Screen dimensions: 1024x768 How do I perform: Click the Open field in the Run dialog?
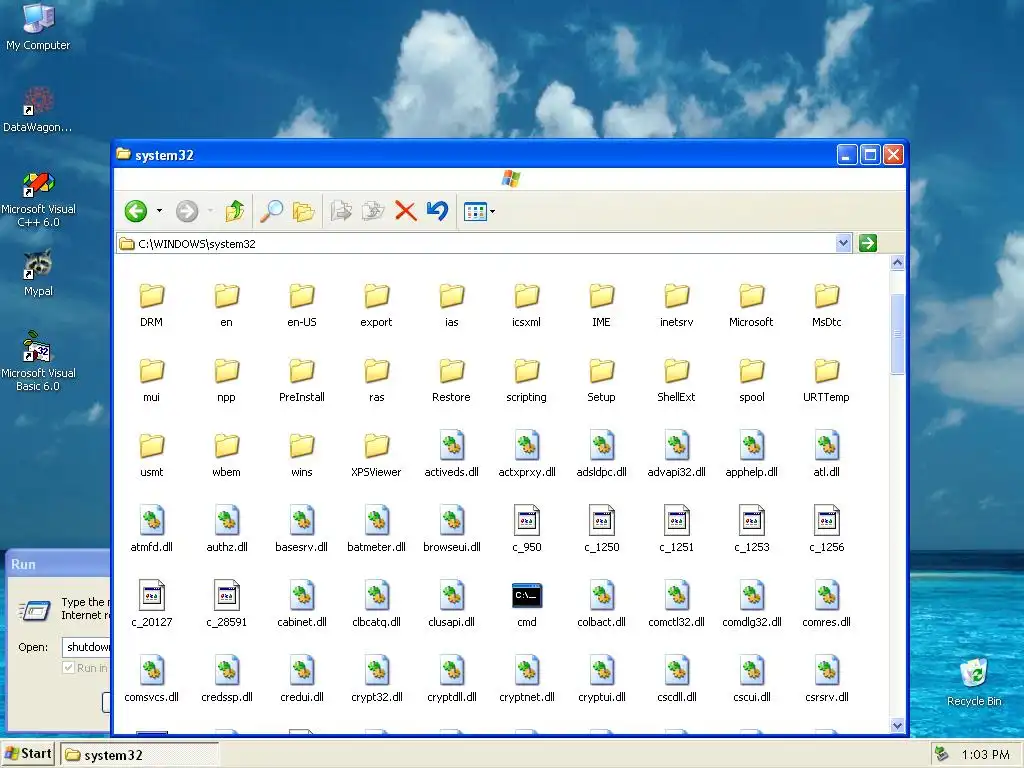[x=87, y=647]
